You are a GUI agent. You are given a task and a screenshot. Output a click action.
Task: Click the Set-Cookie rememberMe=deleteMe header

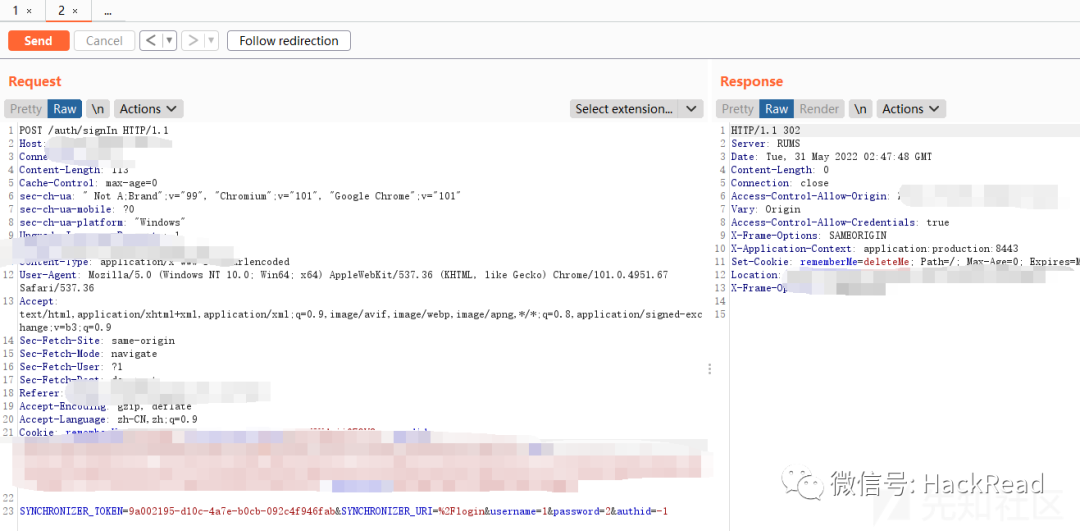coord(904,262)
